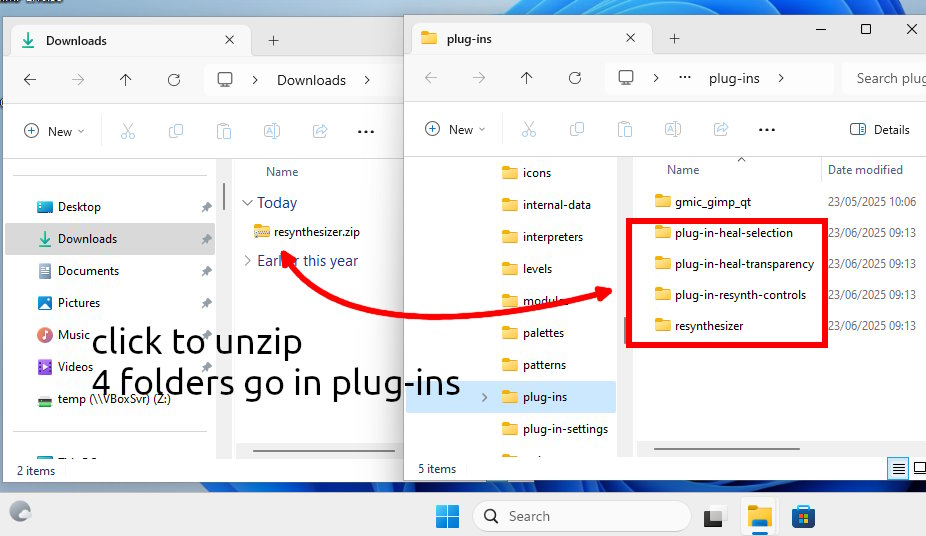926x536 pixels.
Task: Click the This PC icon in Downloads address bar
Action: click(225, 80)
